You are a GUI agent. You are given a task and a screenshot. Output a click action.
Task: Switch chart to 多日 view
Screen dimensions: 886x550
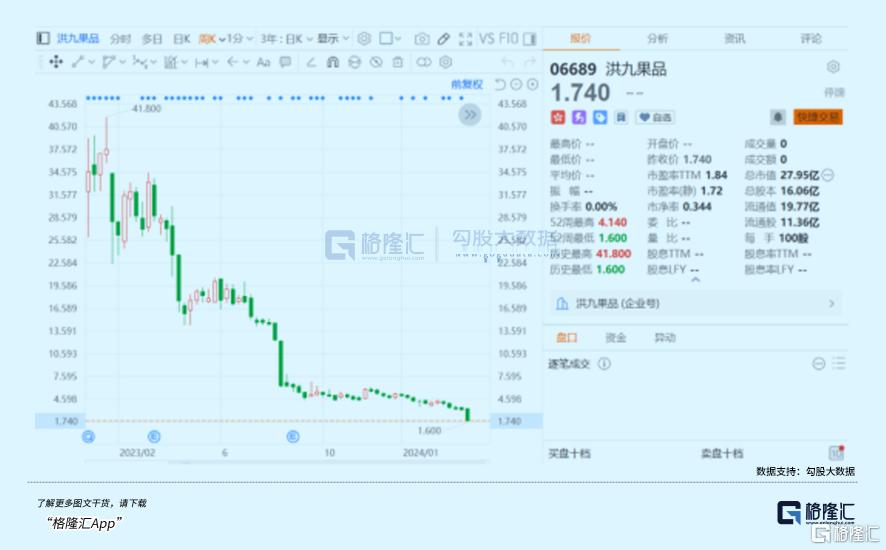152,38
